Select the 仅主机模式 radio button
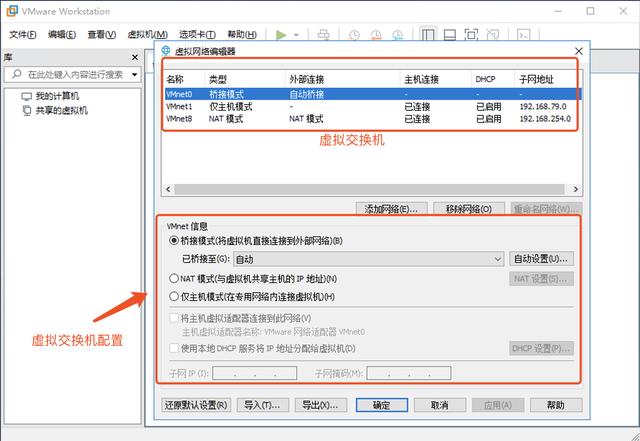 (x=174, y=296)
